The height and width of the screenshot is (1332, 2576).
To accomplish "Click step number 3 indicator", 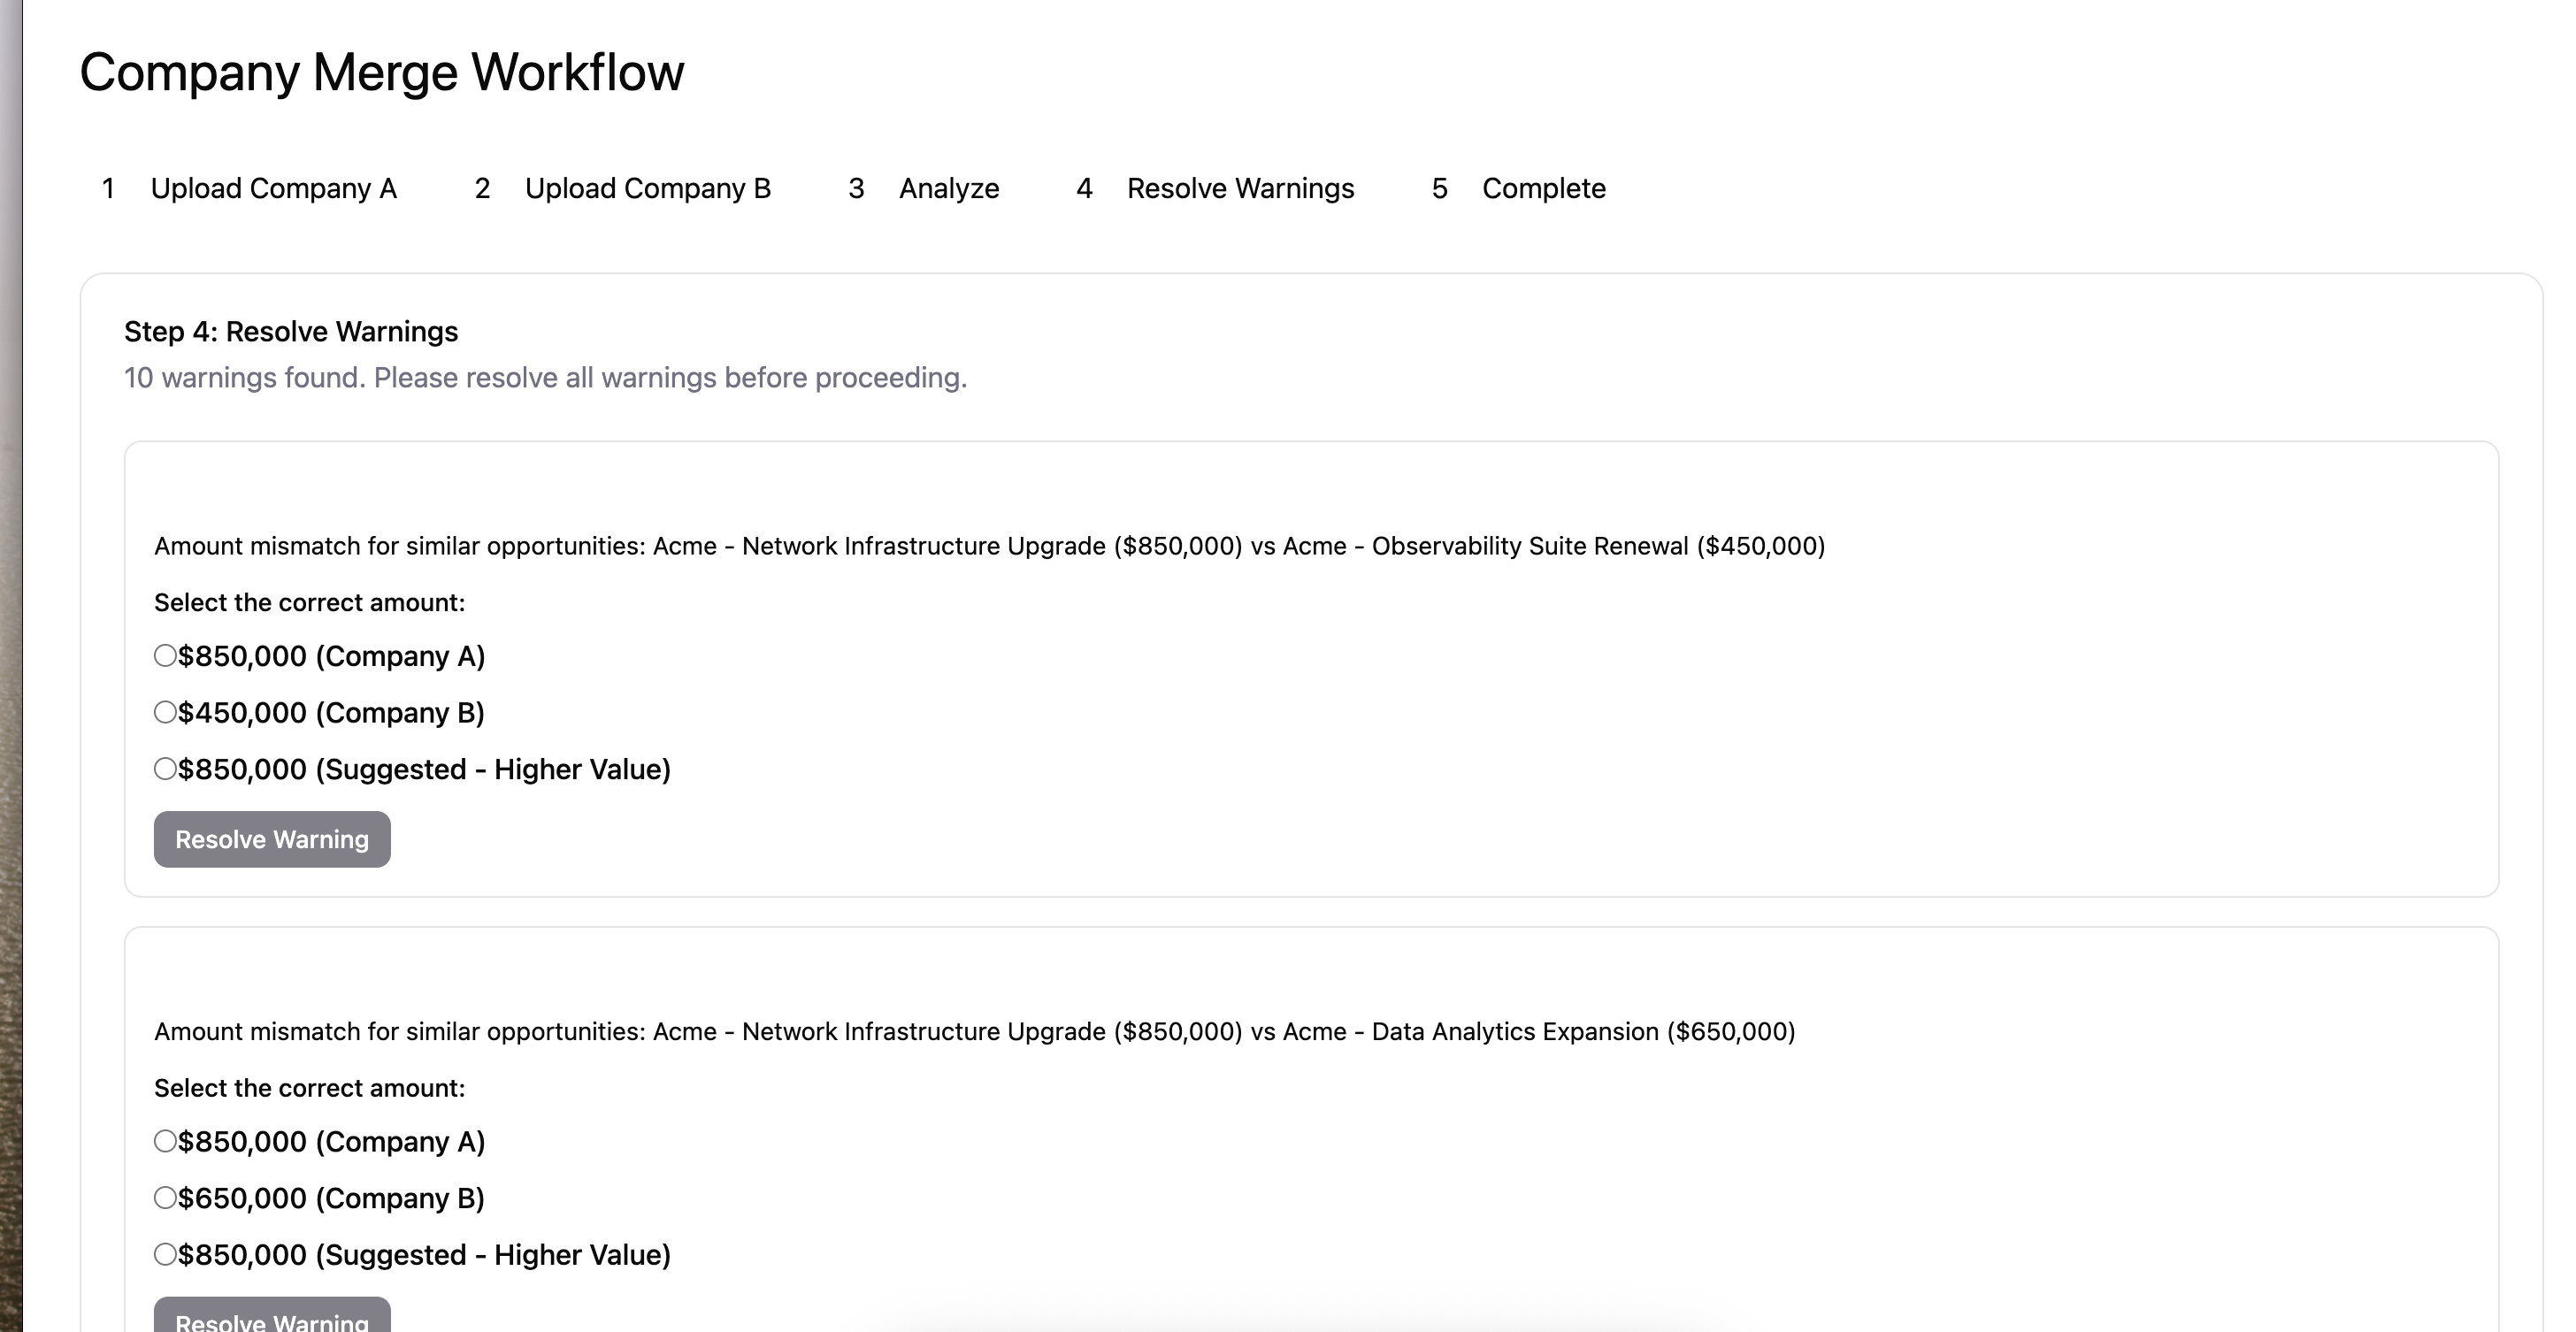I will point(856,189).
